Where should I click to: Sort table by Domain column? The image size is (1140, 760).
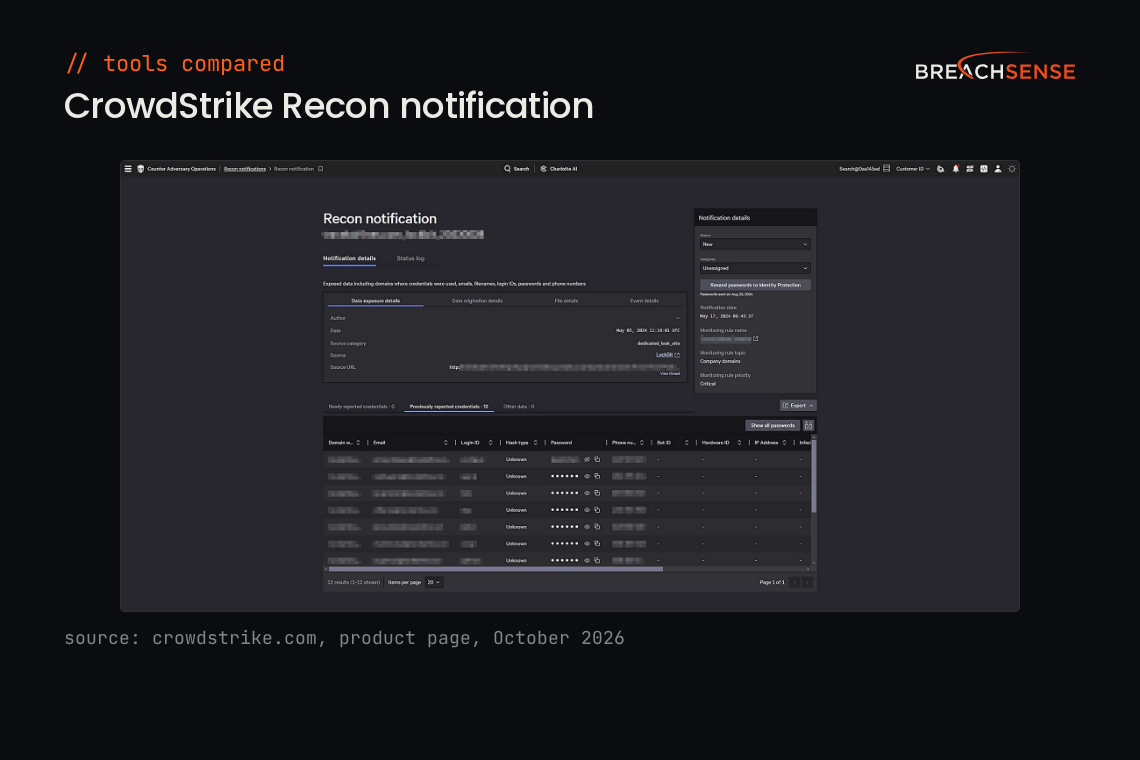(358, 442)
